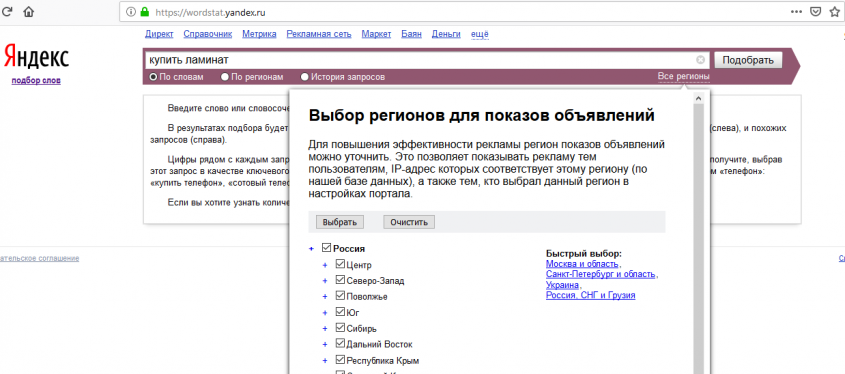Screen dimensions: 845x374
Task: Choose Украина quick select link
Action: tap(562, 285)
